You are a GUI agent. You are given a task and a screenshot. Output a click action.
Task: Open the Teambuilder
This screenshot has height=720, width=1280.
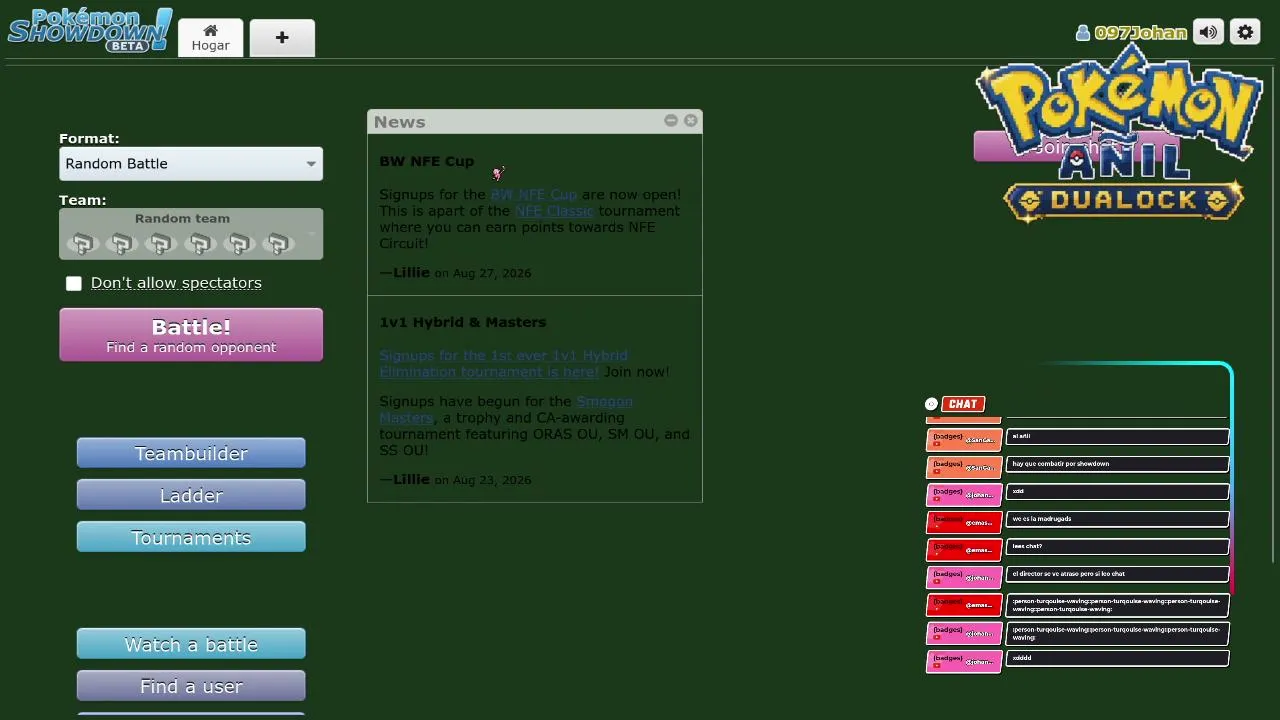(191, 454)
